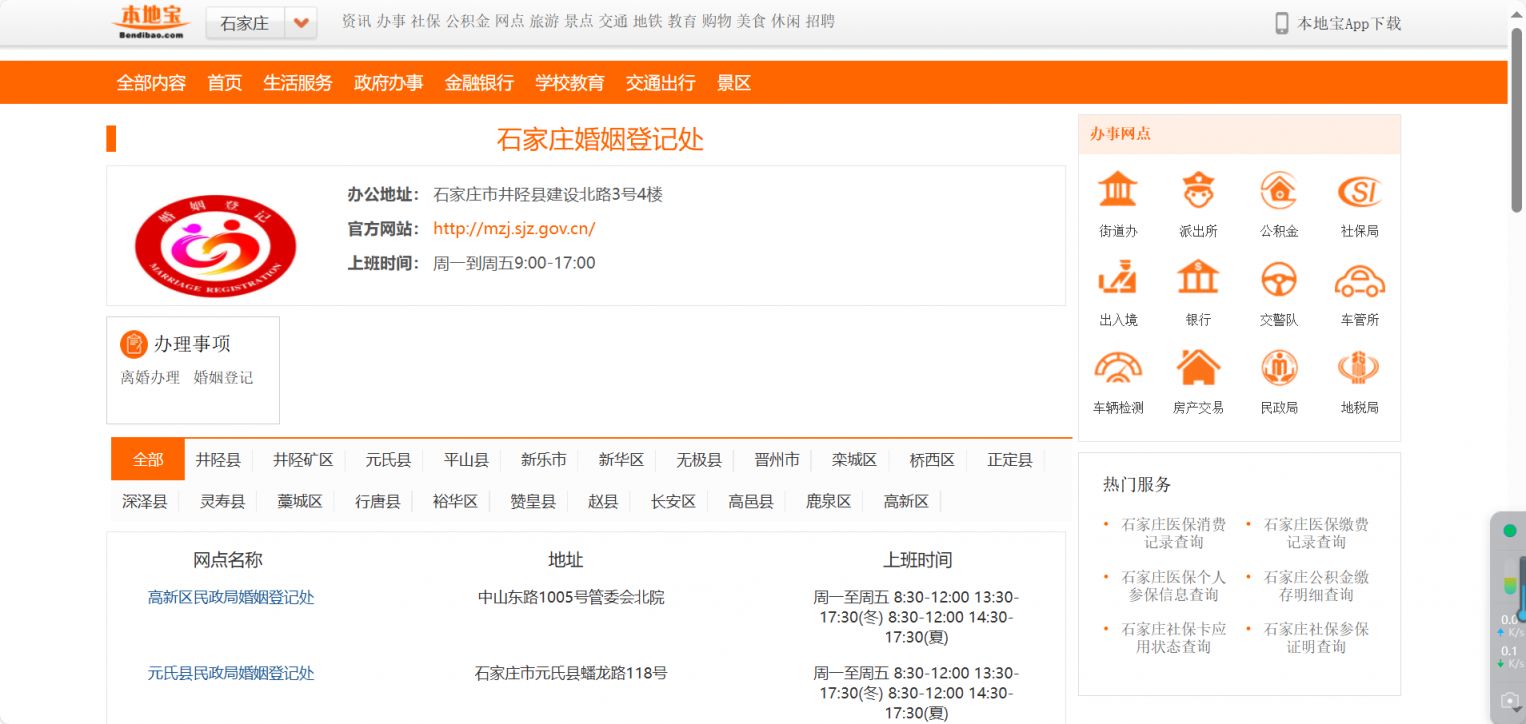
Task: Open 高新区民政局婚姻登记处 outlet link
Action: (231, 597)
